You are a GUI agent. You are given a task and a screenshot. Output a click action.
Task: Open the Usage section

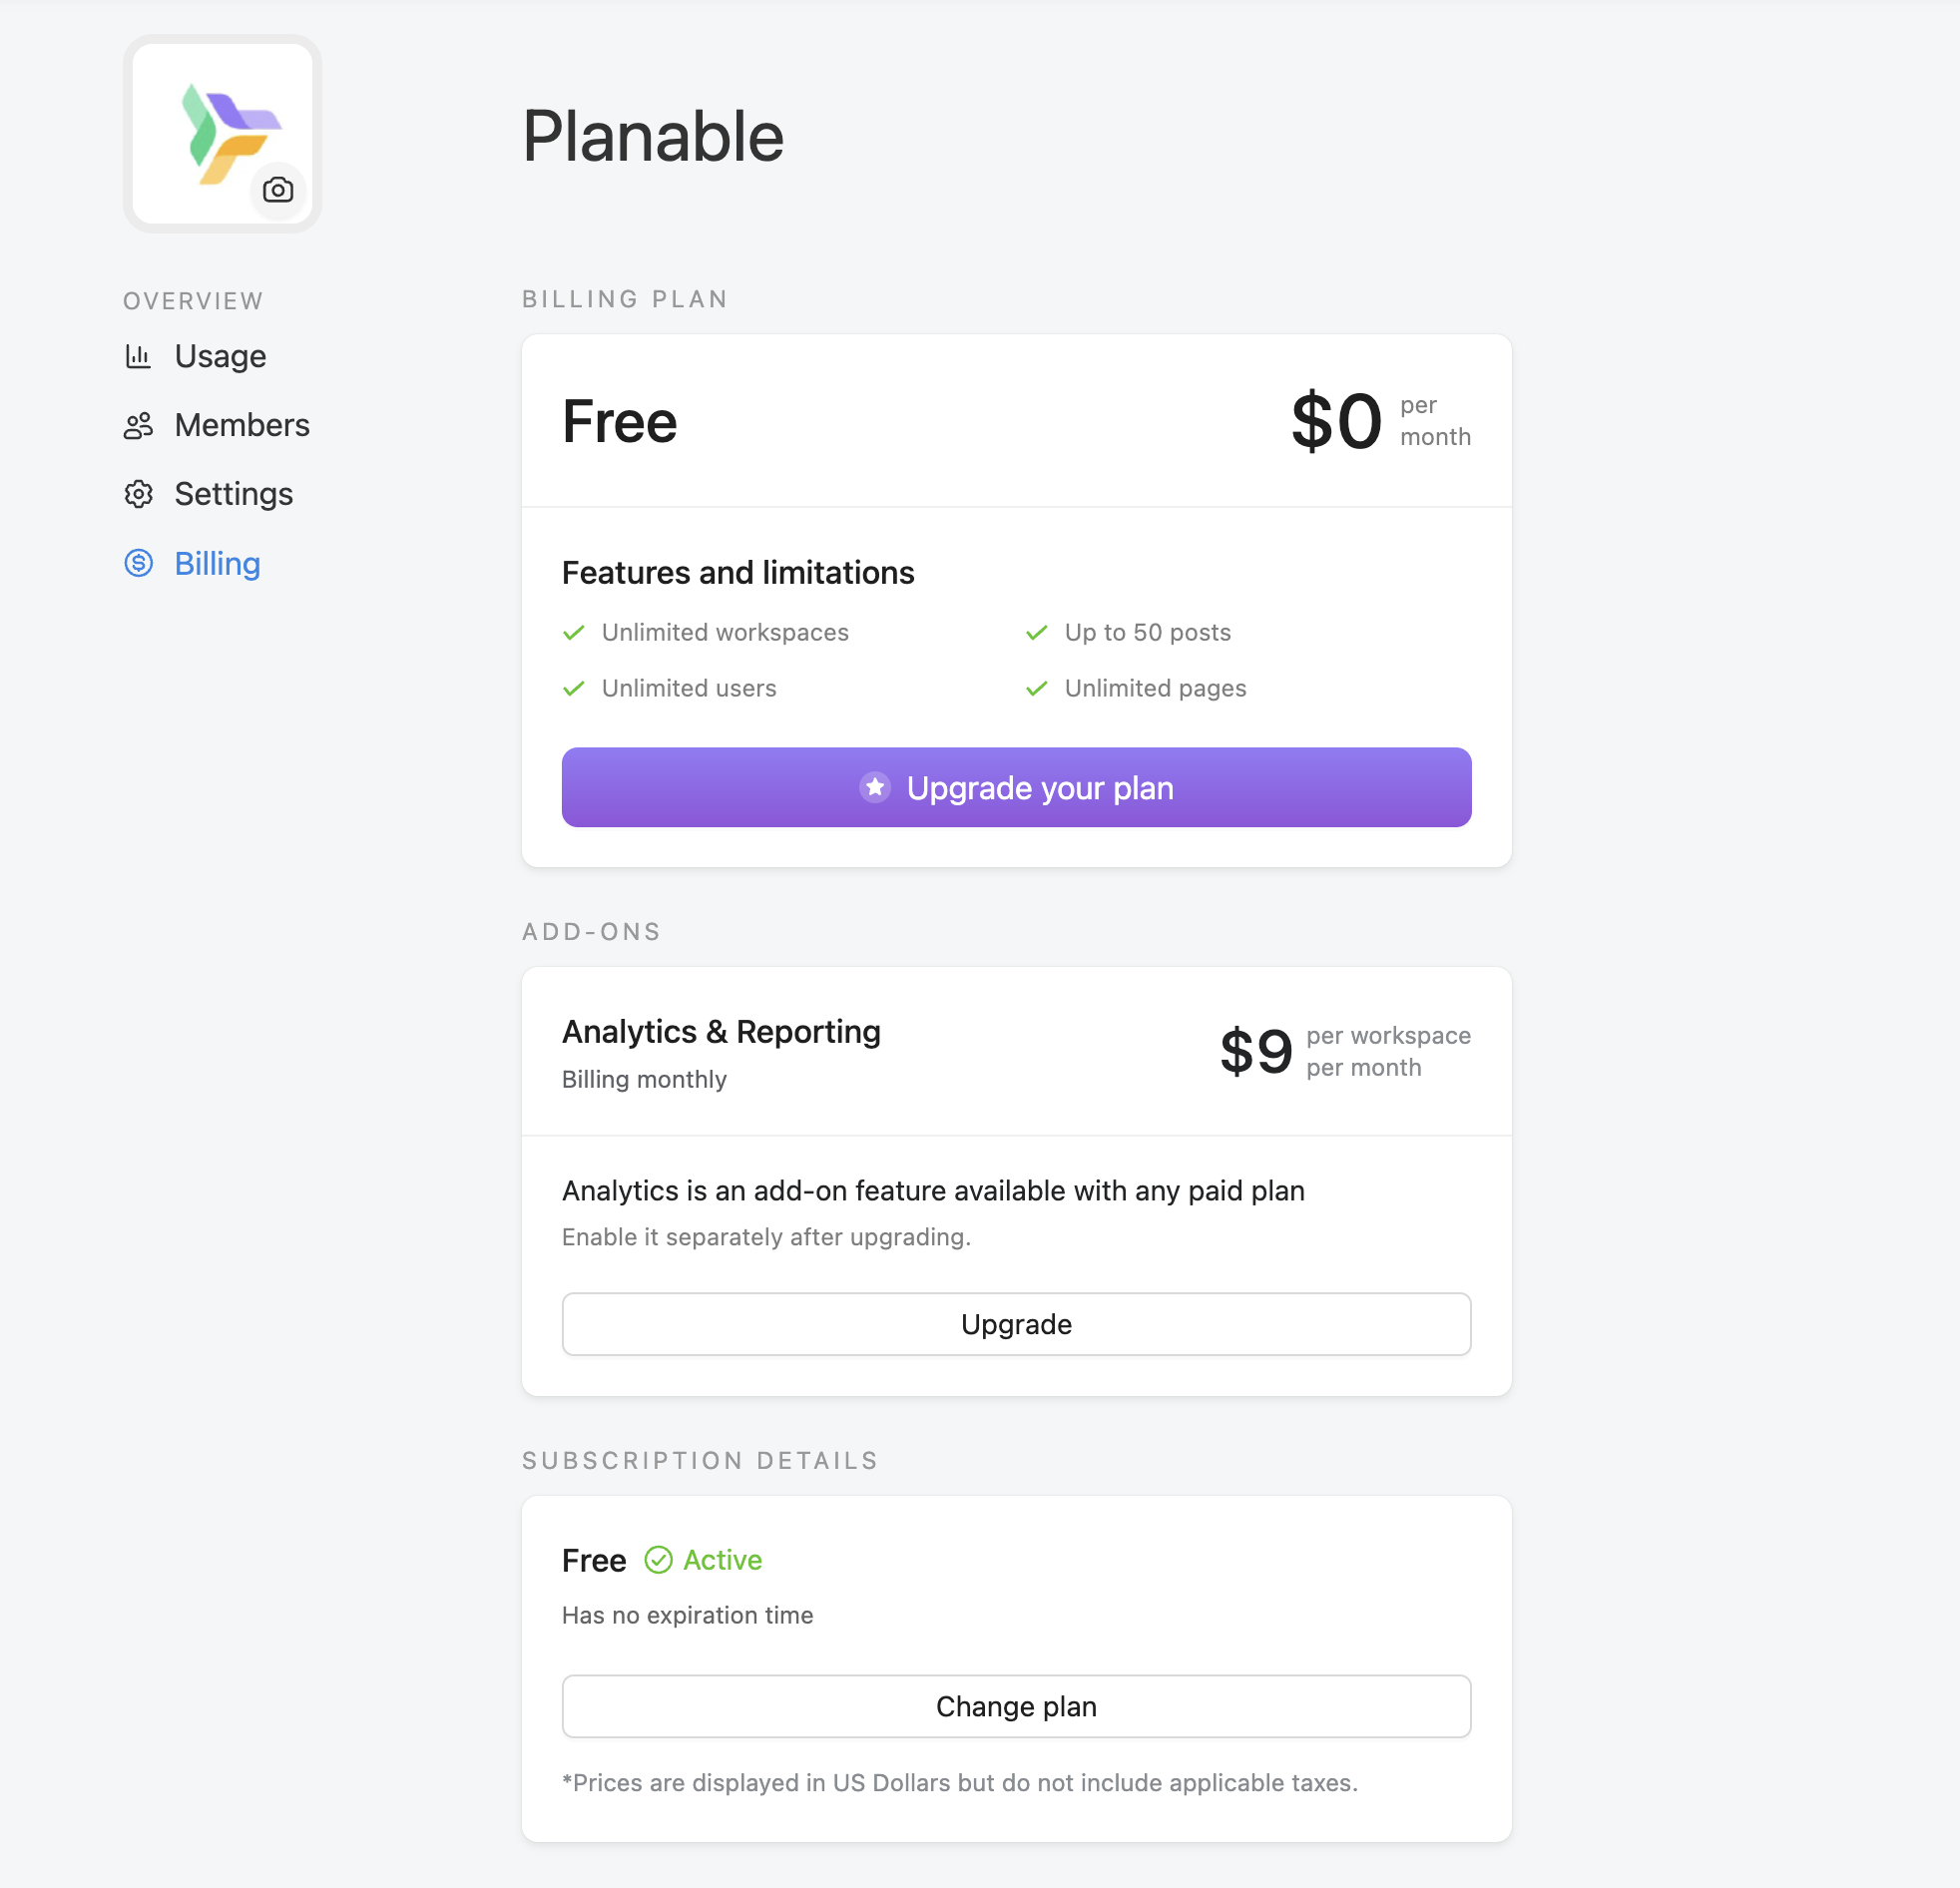point(220,356)
